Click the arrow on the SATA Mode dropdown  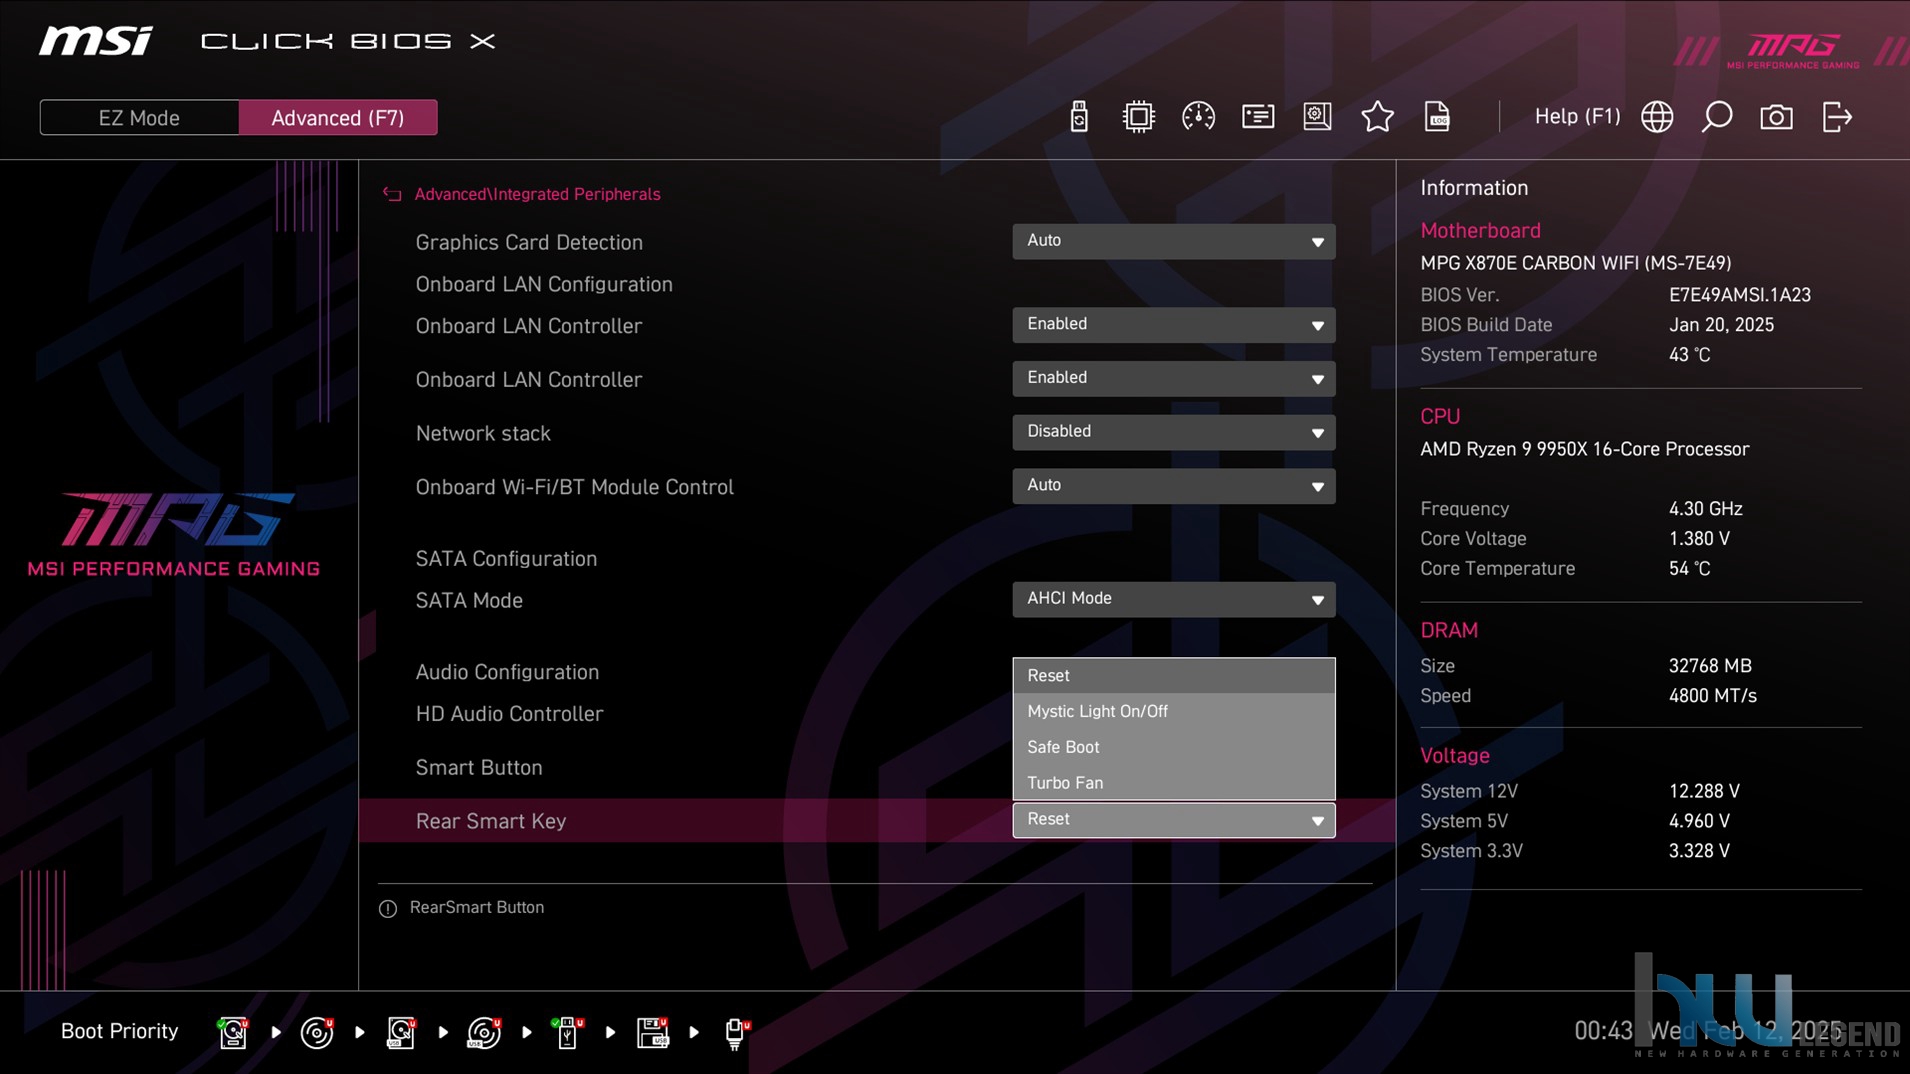click(x=1317, y=600)
